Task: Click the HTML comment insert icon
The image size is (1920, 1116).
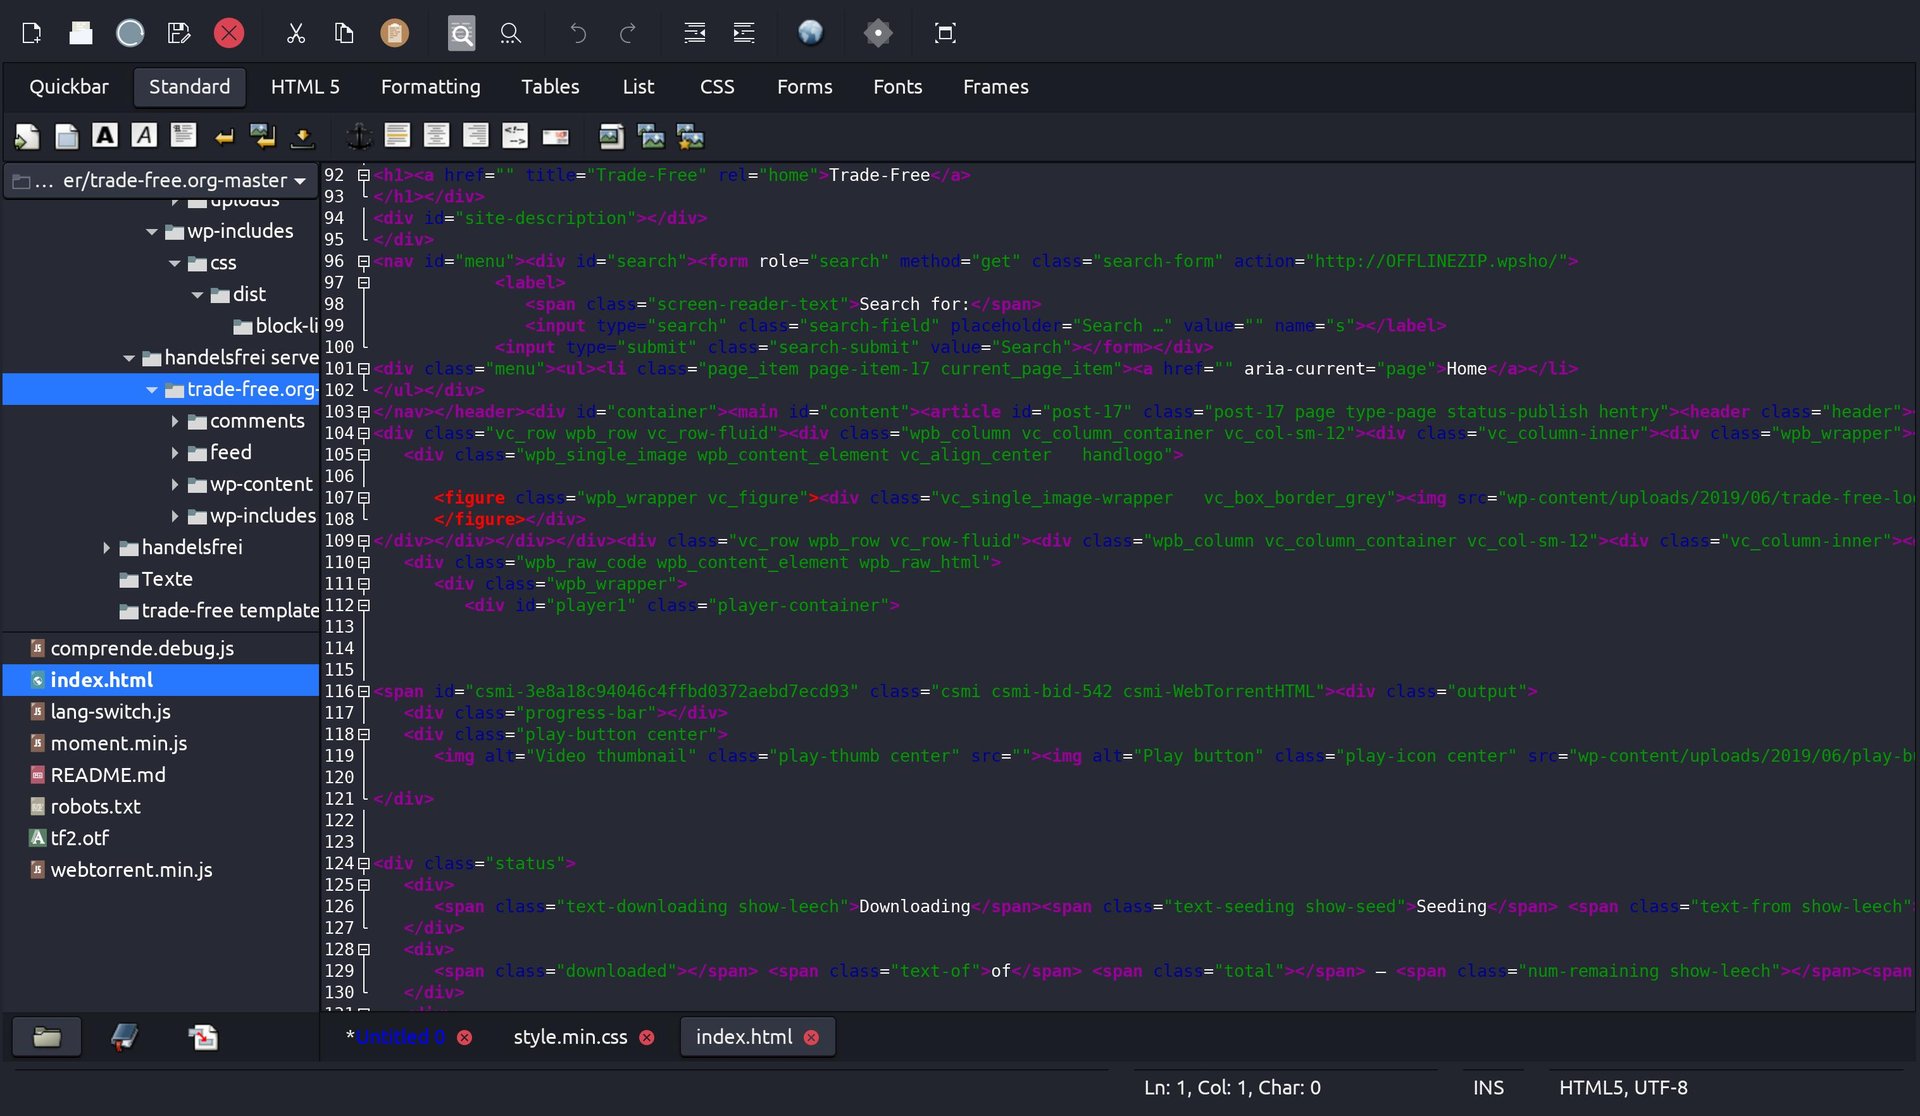Action: coord(514,136)
